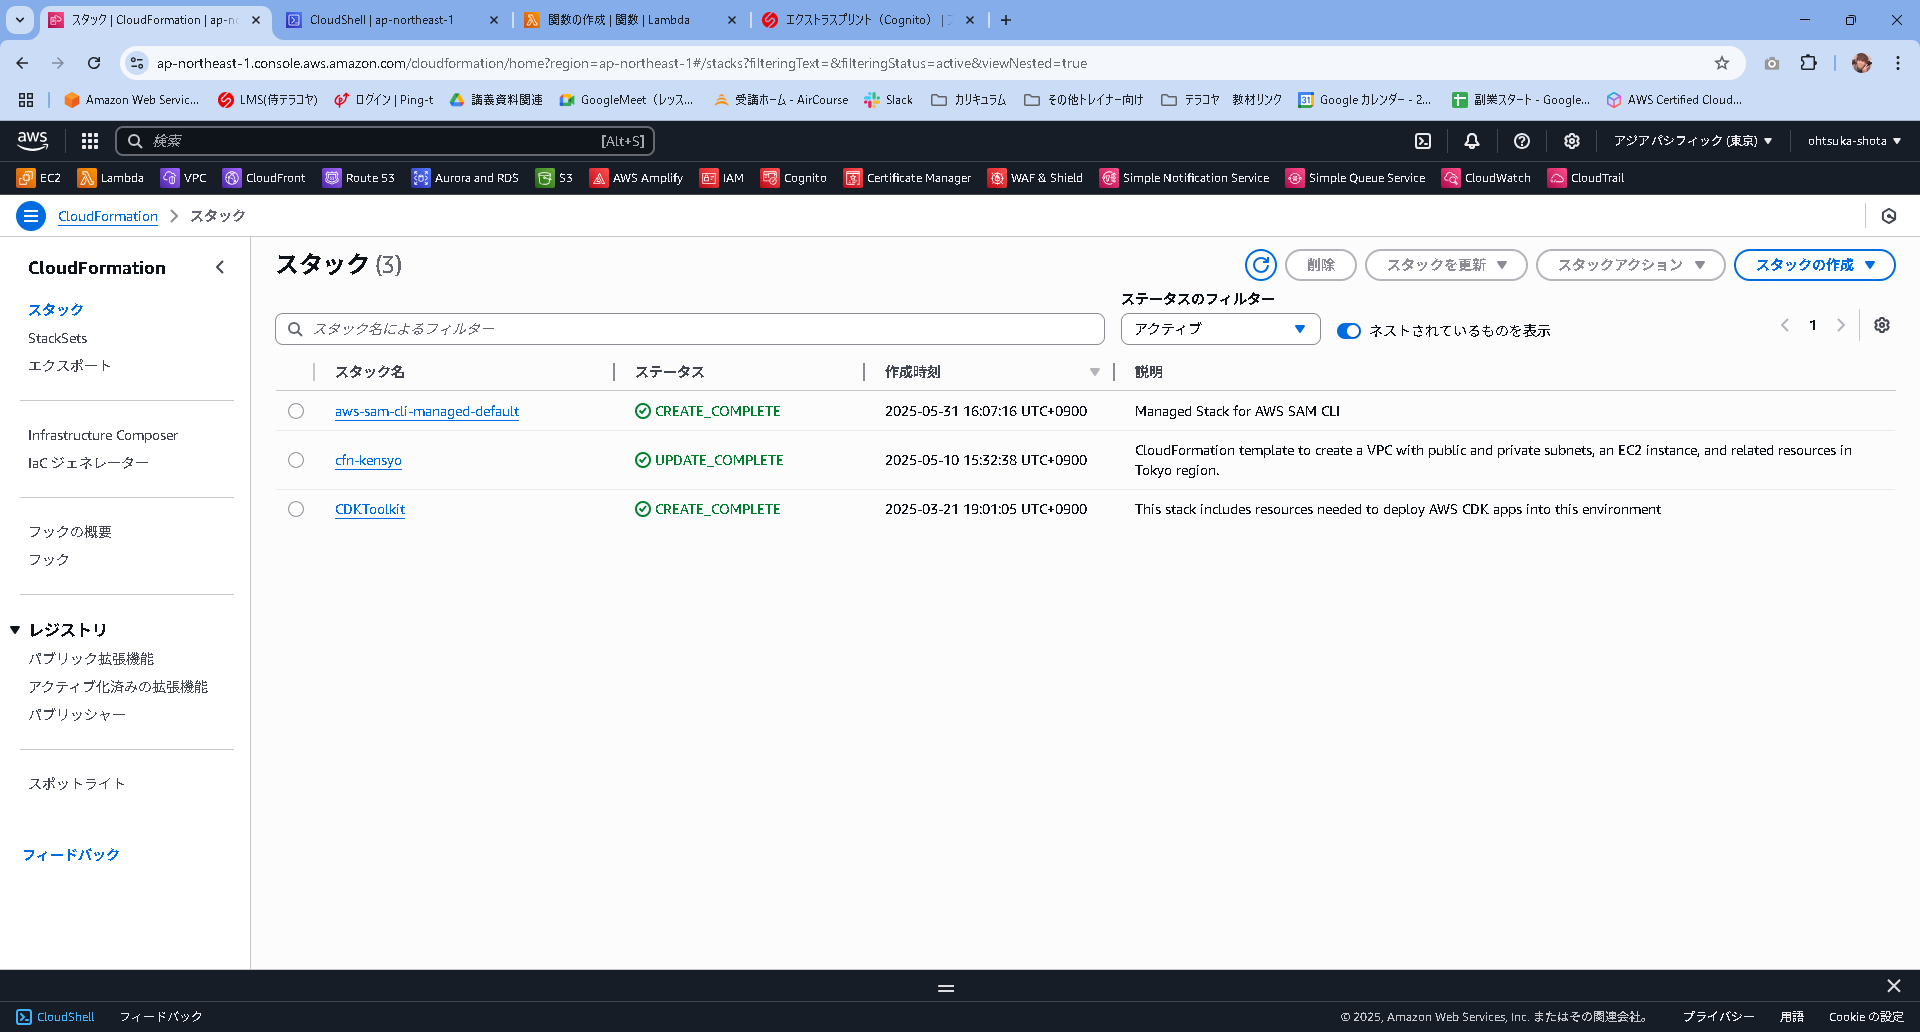Select the cfn-kensyo stack radio button
Viewport: 1920px width, 1032px height.
click(x=296, y=460)
